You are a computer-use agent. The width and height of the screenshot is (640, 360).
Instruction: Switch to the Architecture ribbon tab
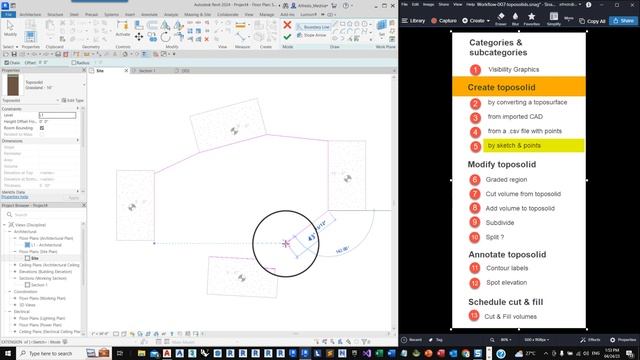[x=30, y=14]
